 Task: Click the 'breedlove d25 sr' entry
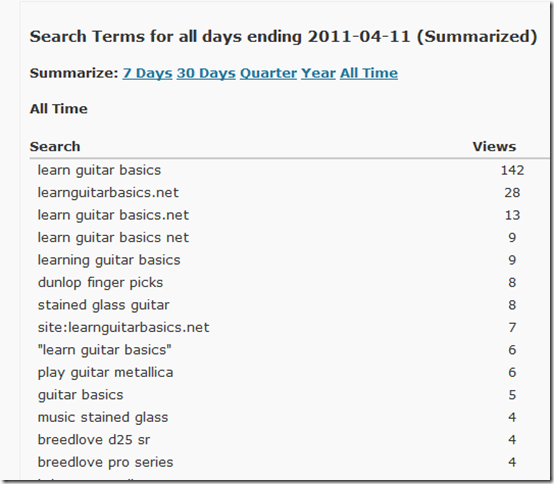(94, 440)
